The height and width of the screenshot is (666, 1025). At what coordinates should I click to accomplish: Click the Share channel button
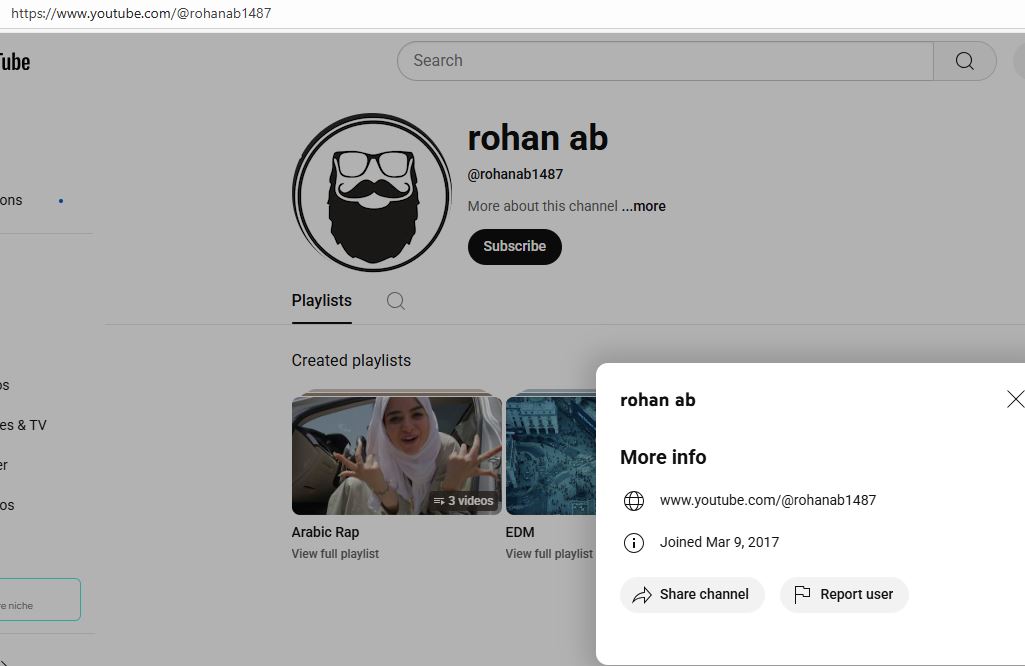point(692,594)
